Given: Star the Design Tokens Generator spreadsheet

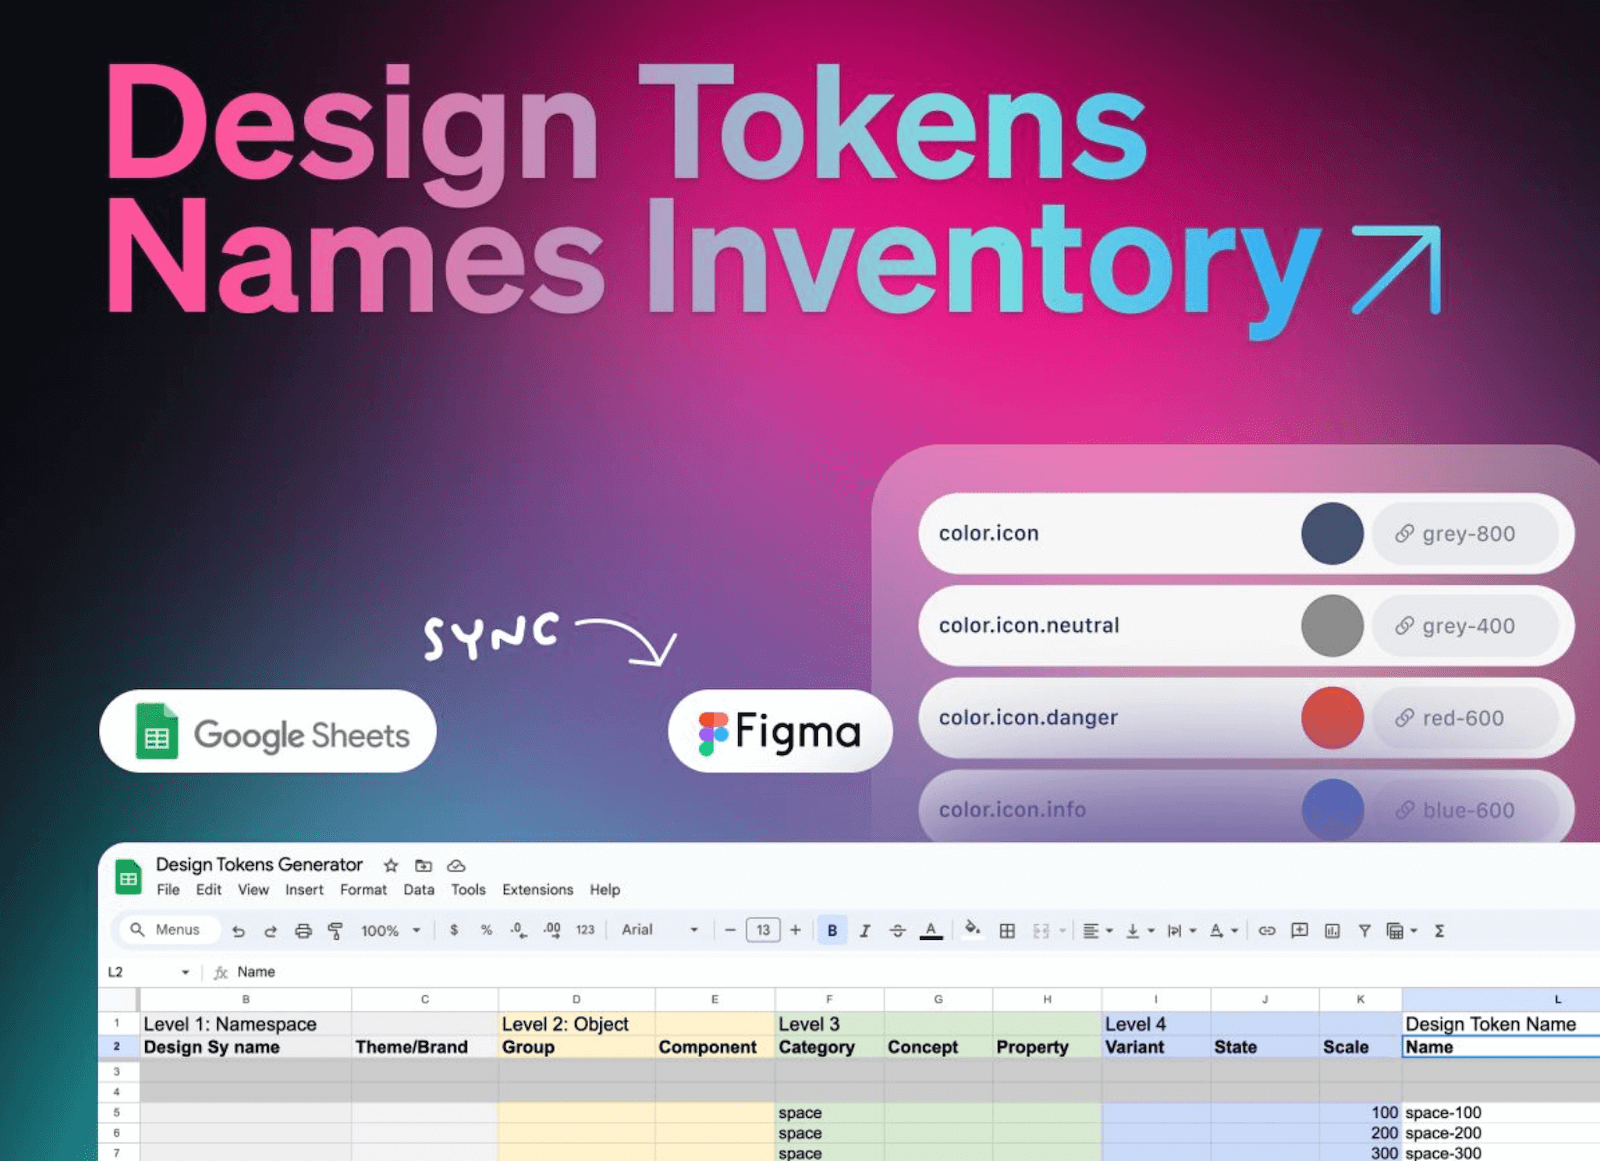Looking at the screenshot, I should pos(390,866).
